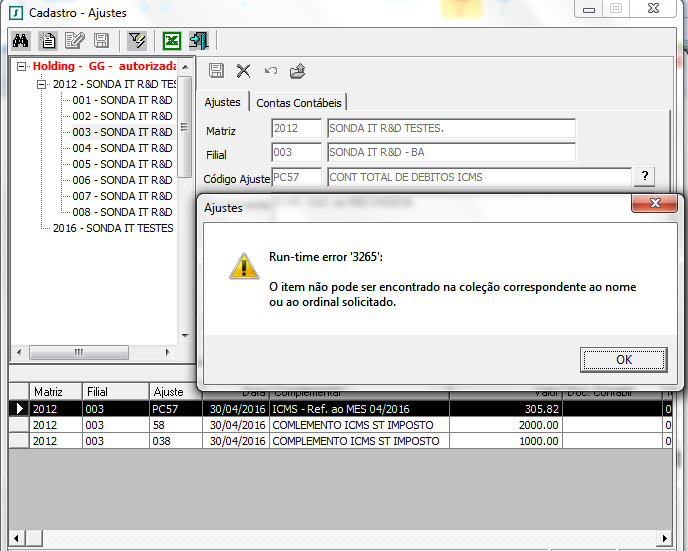Switch to the Contas Contábeis tab
This screenshot has width=688, height=551.
pyautogui.click(x=298, y=103)
